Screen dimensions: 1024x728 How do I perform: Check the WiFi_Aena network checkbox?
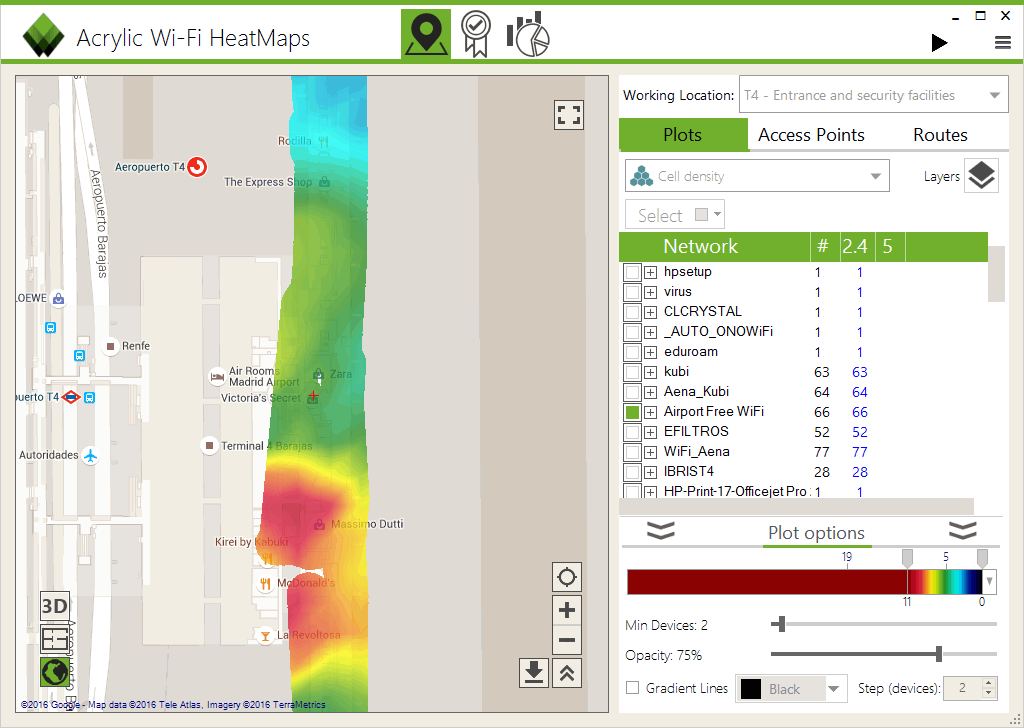tap(632, 452)
